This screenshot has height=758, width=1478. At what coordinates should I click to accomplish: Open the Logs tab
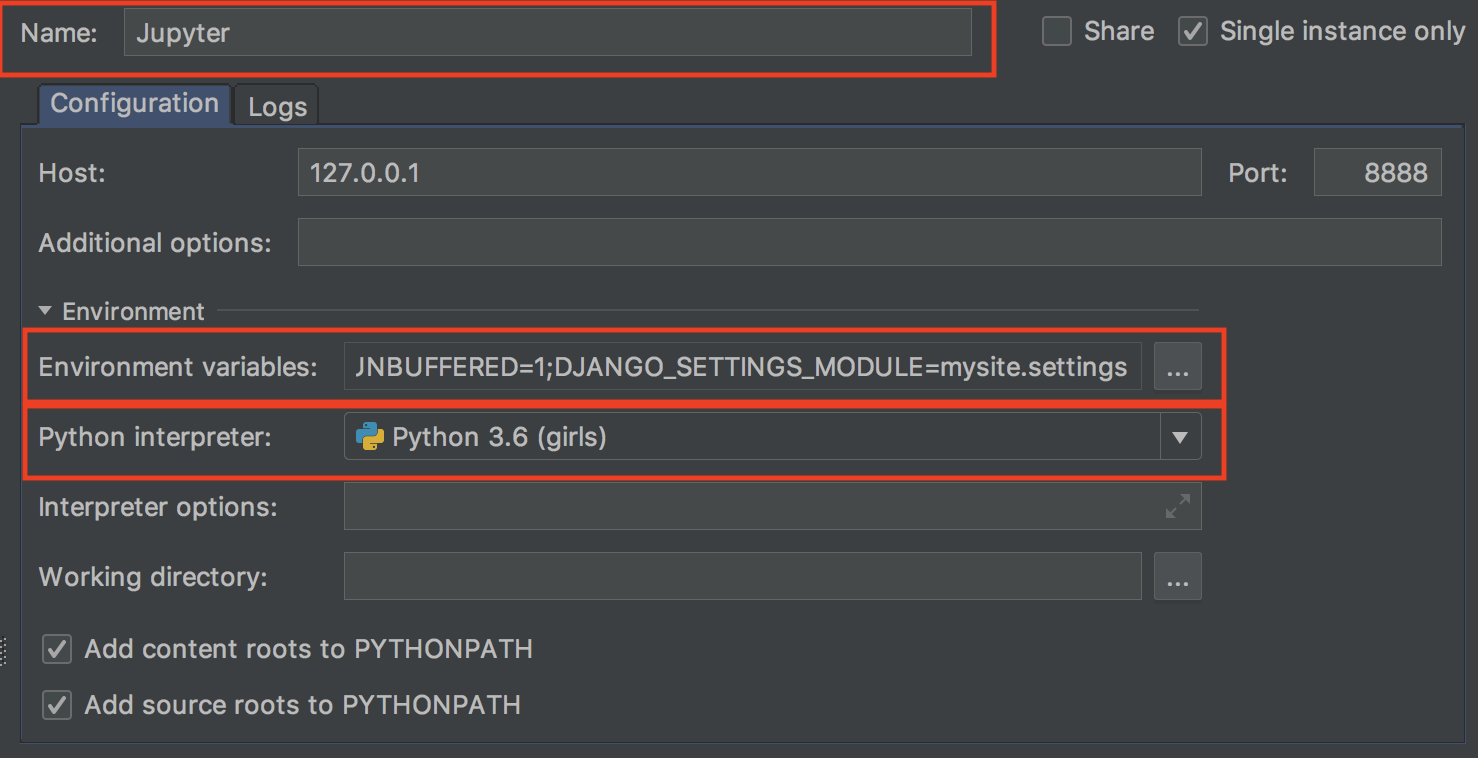point(277,107)
